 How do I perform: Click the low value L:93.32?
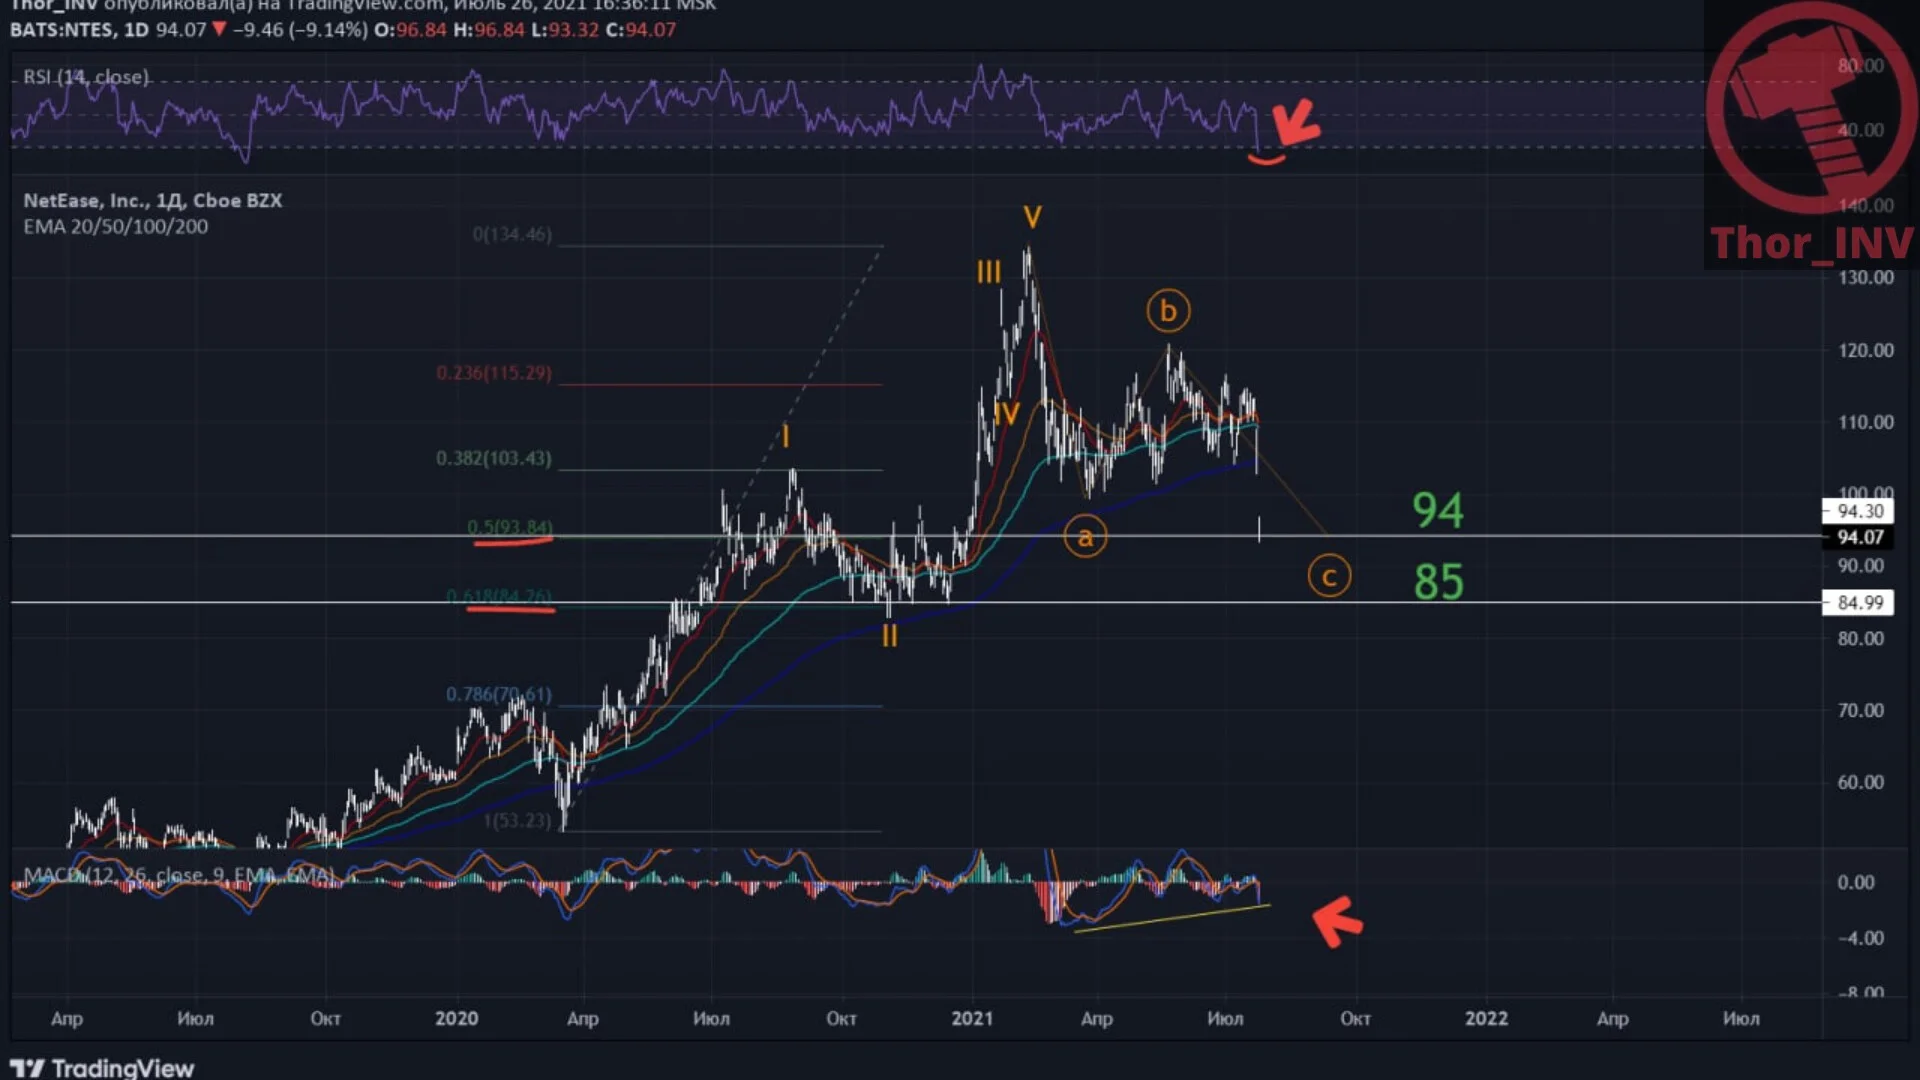point(565,30)
